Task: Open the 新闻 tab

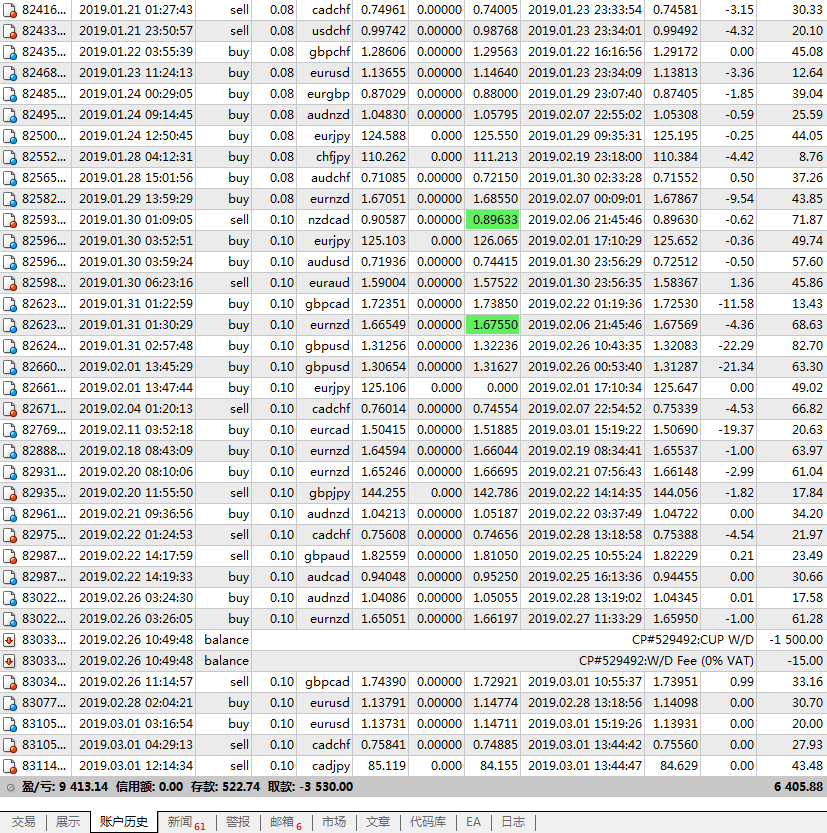Action: click(x=186, y=822)
